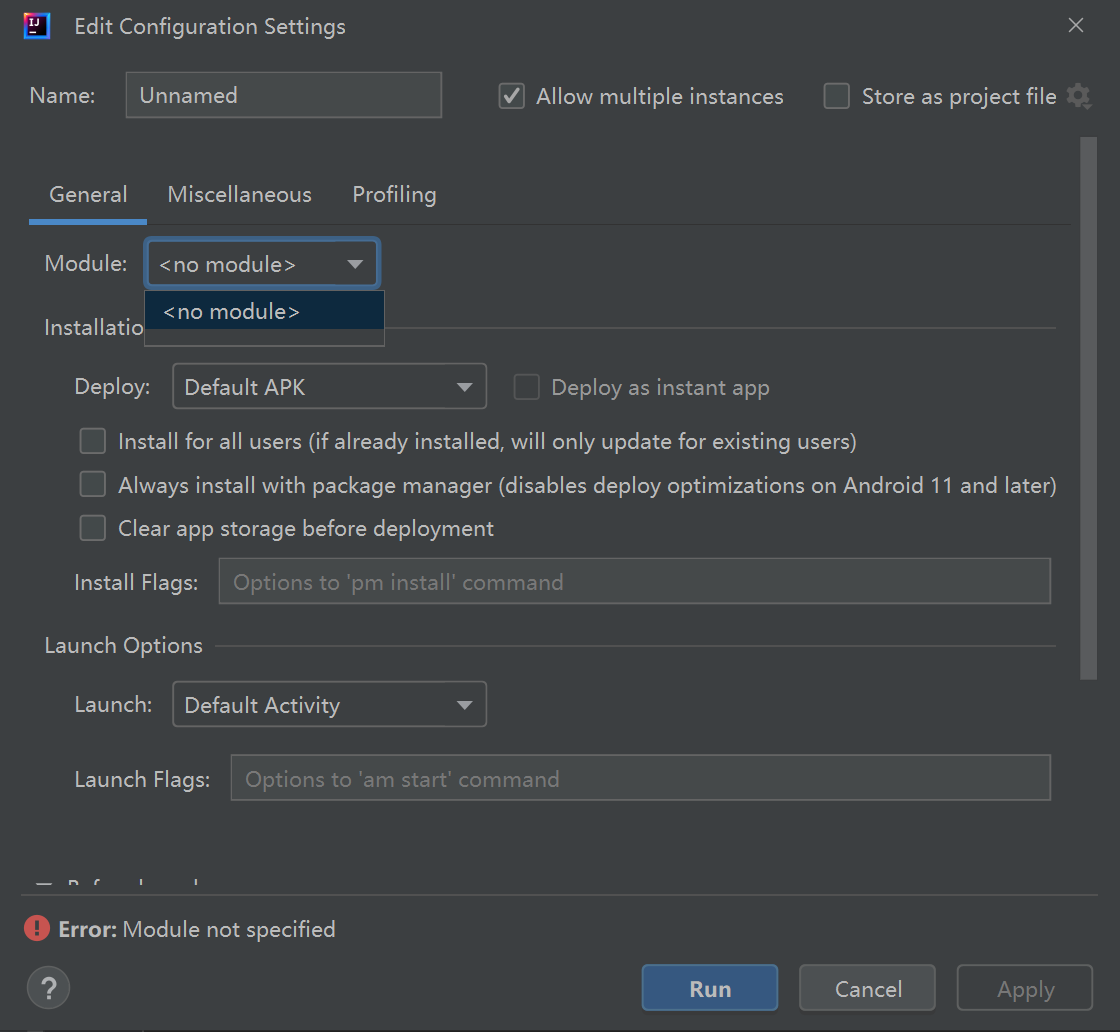The height and width of the screenshot is (1032, 1120).
Task: Open the Profiling tab
Action: click(394, 194)
